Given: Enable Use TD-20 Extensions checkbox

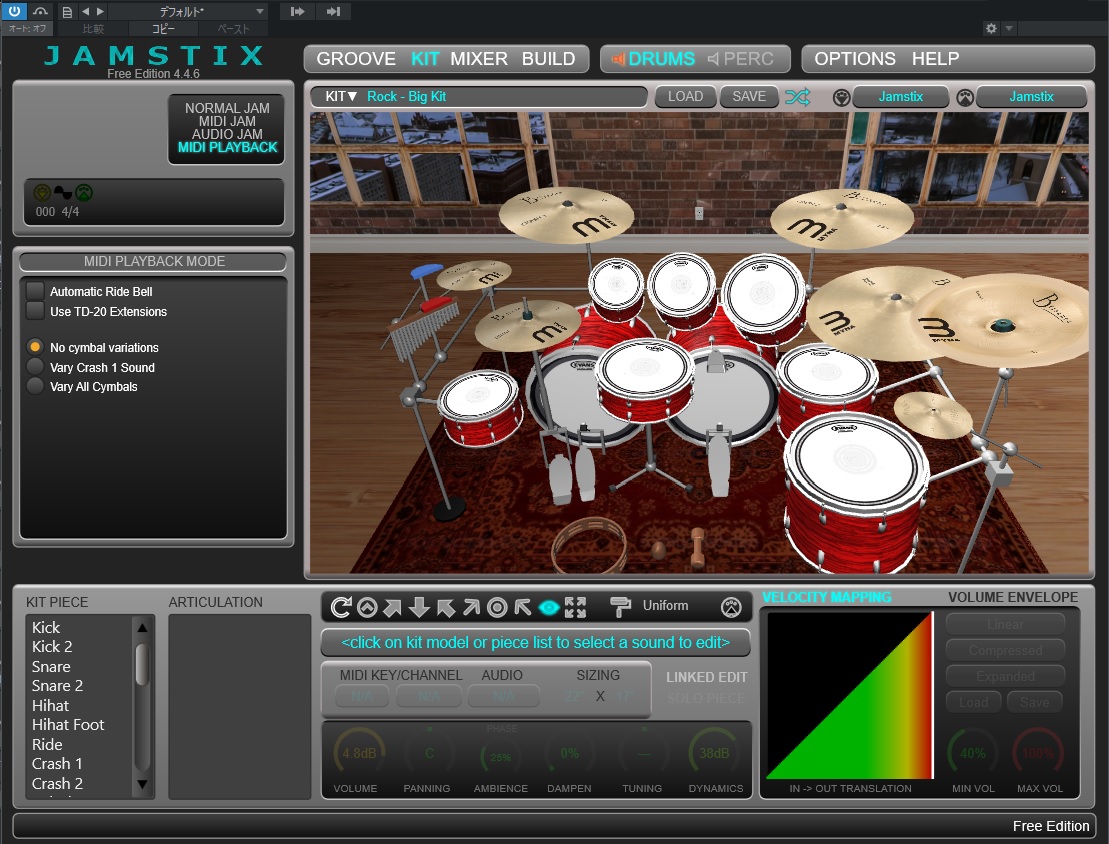Looking at the screenshot, I should click(36, 311).
